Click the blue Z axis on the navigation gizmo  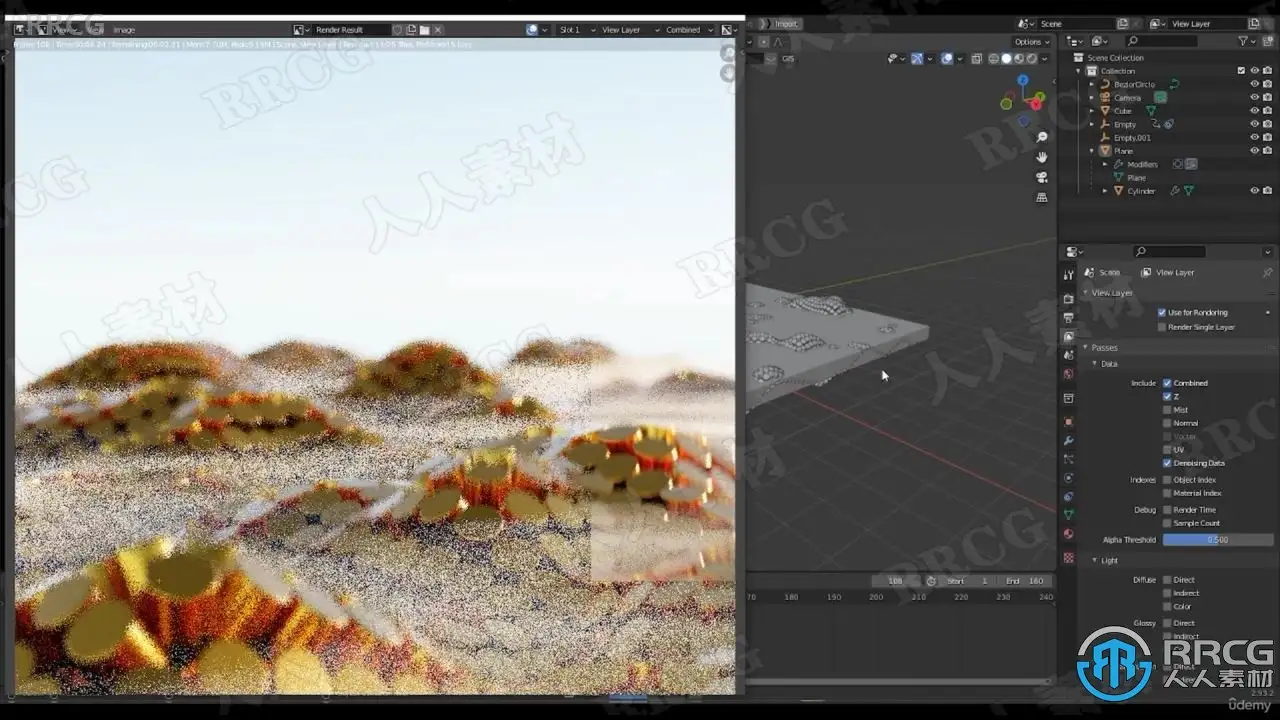1023,80
